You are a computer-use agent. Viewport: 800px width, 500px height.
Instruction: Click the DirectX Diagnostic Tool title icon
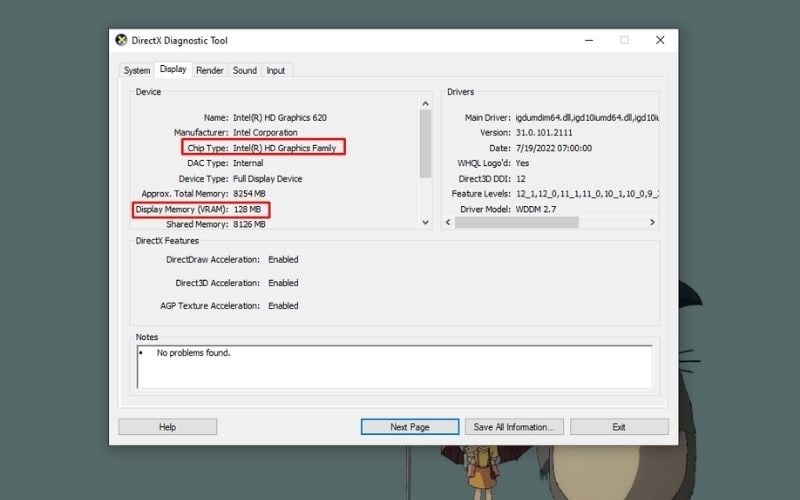pyautogui.click(x=121, y=40)
